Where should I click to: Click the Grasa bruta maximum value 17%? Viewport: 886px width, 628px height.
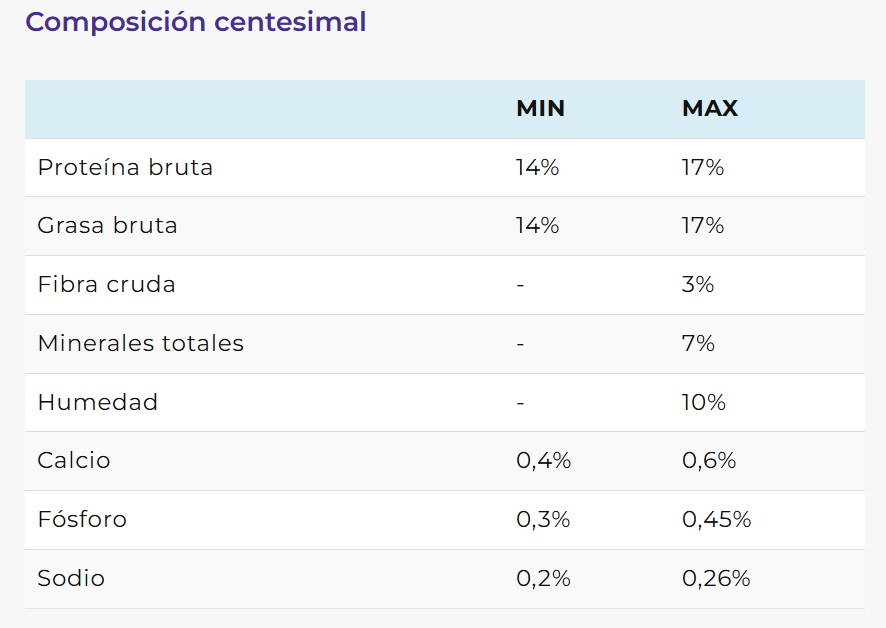[x=703, y=226]
